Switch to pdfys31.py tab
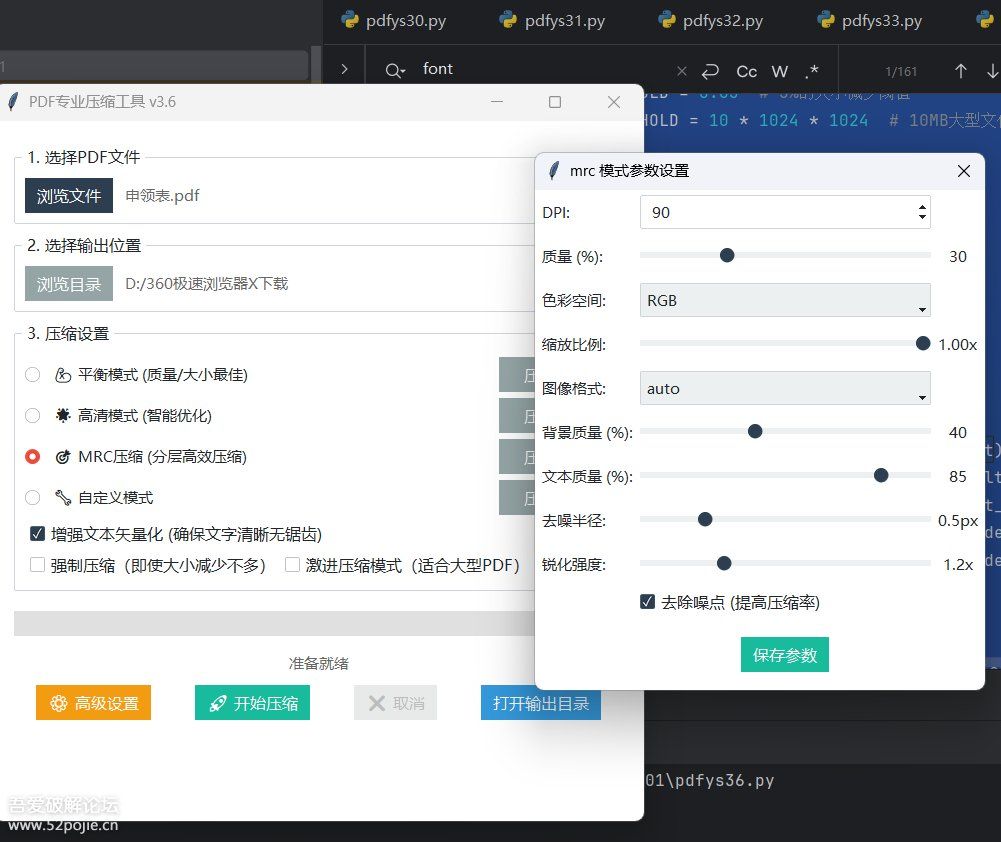 564,20
